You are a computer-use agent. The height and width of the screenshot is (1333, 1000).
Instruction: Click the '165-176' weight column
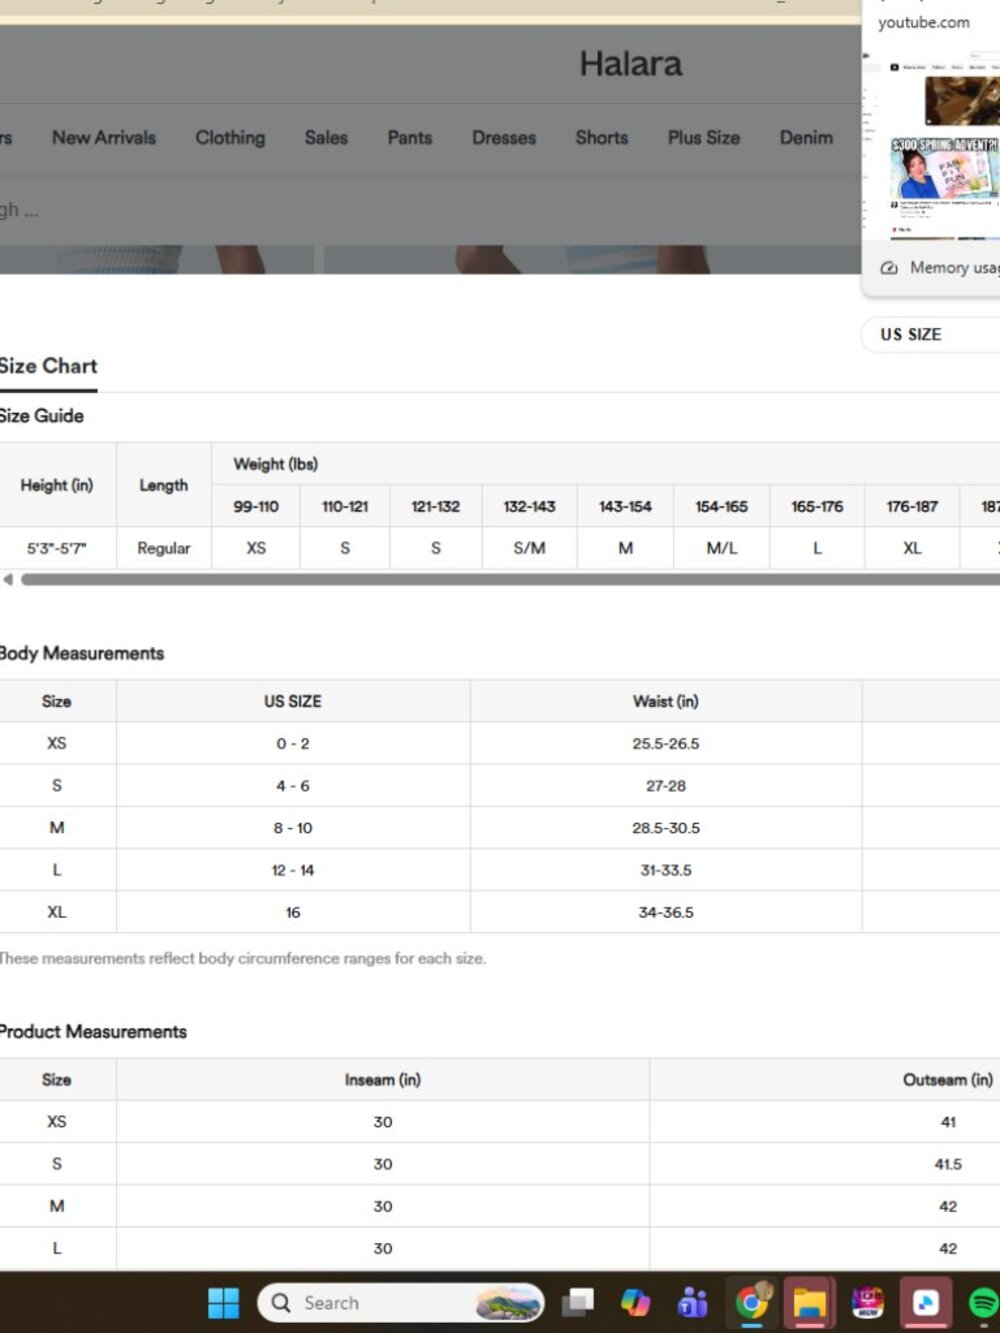[817, 507]
